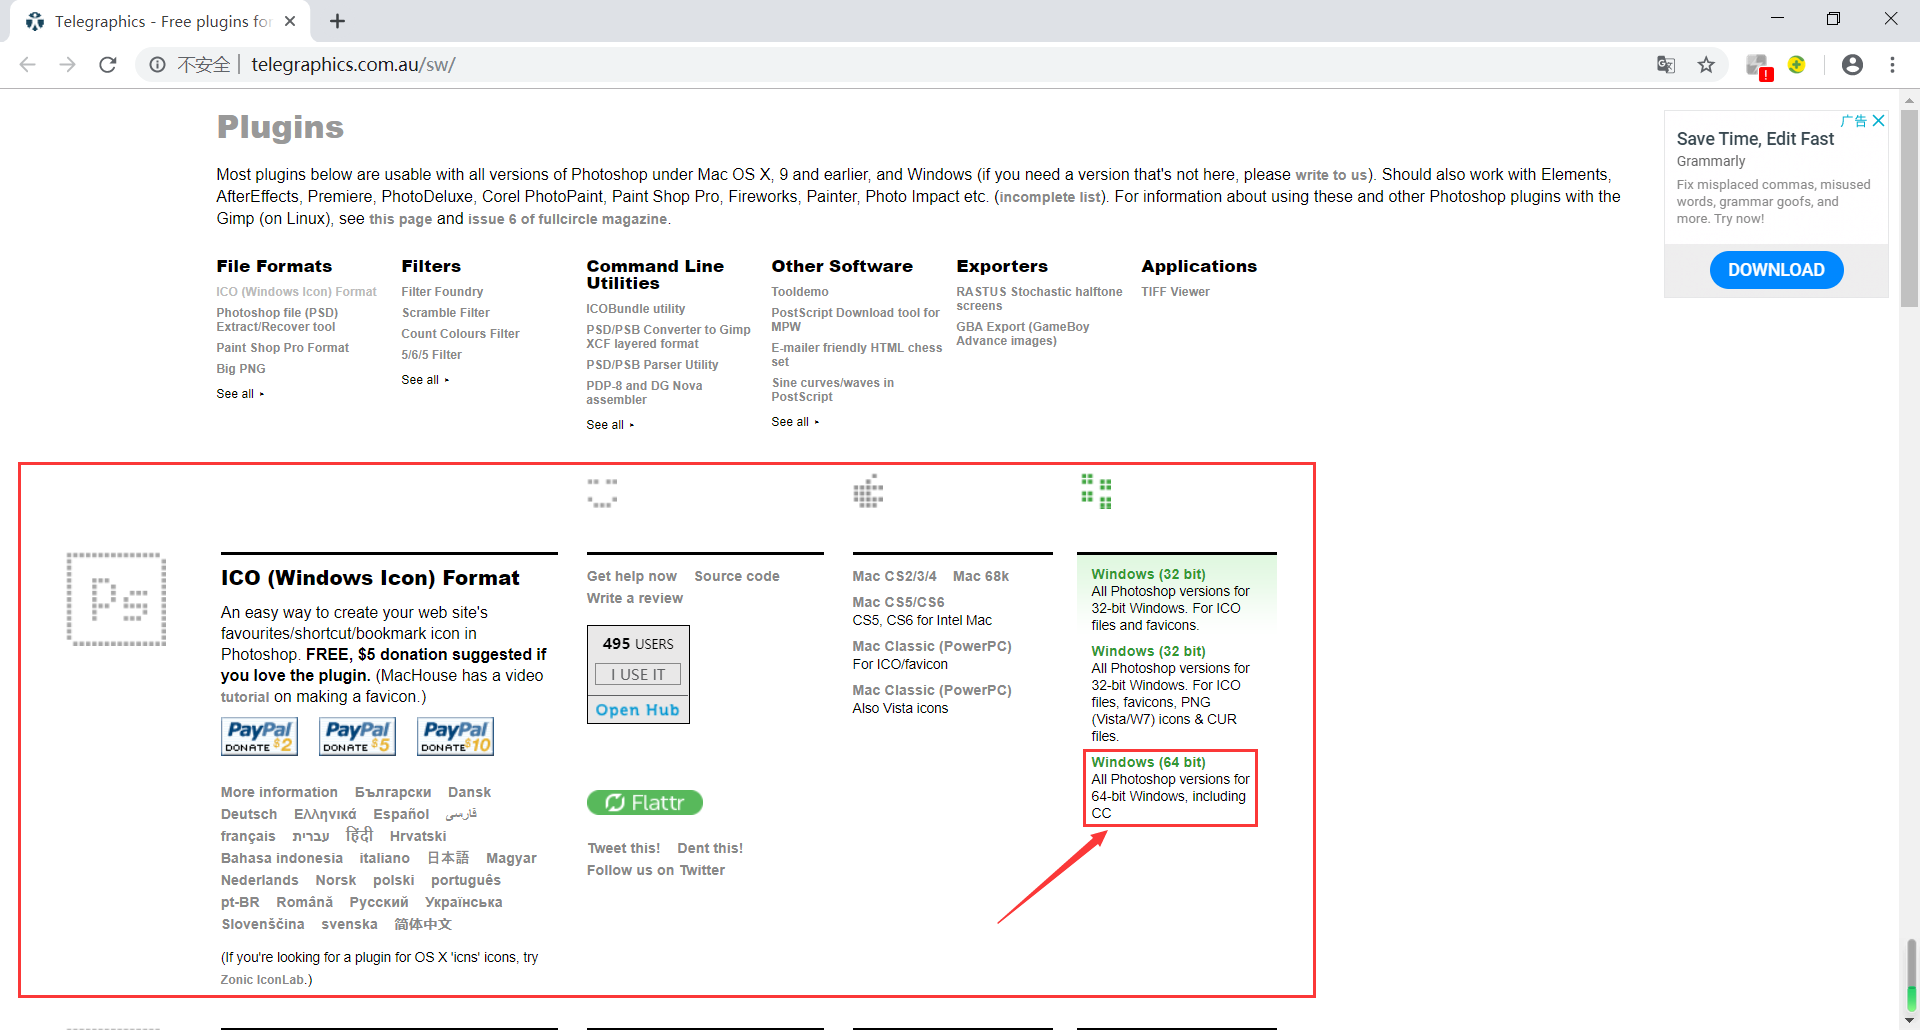Open the TIFF Viewer link
This screenshot has width=1920, height=1030.
[x=1175, y=292]
